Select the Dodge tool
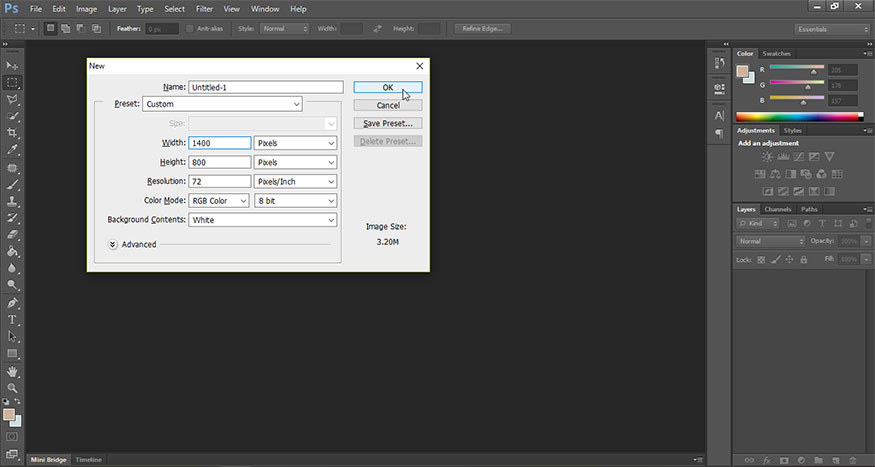Viewport: 875px width, 467px height. tap(12, 285)
